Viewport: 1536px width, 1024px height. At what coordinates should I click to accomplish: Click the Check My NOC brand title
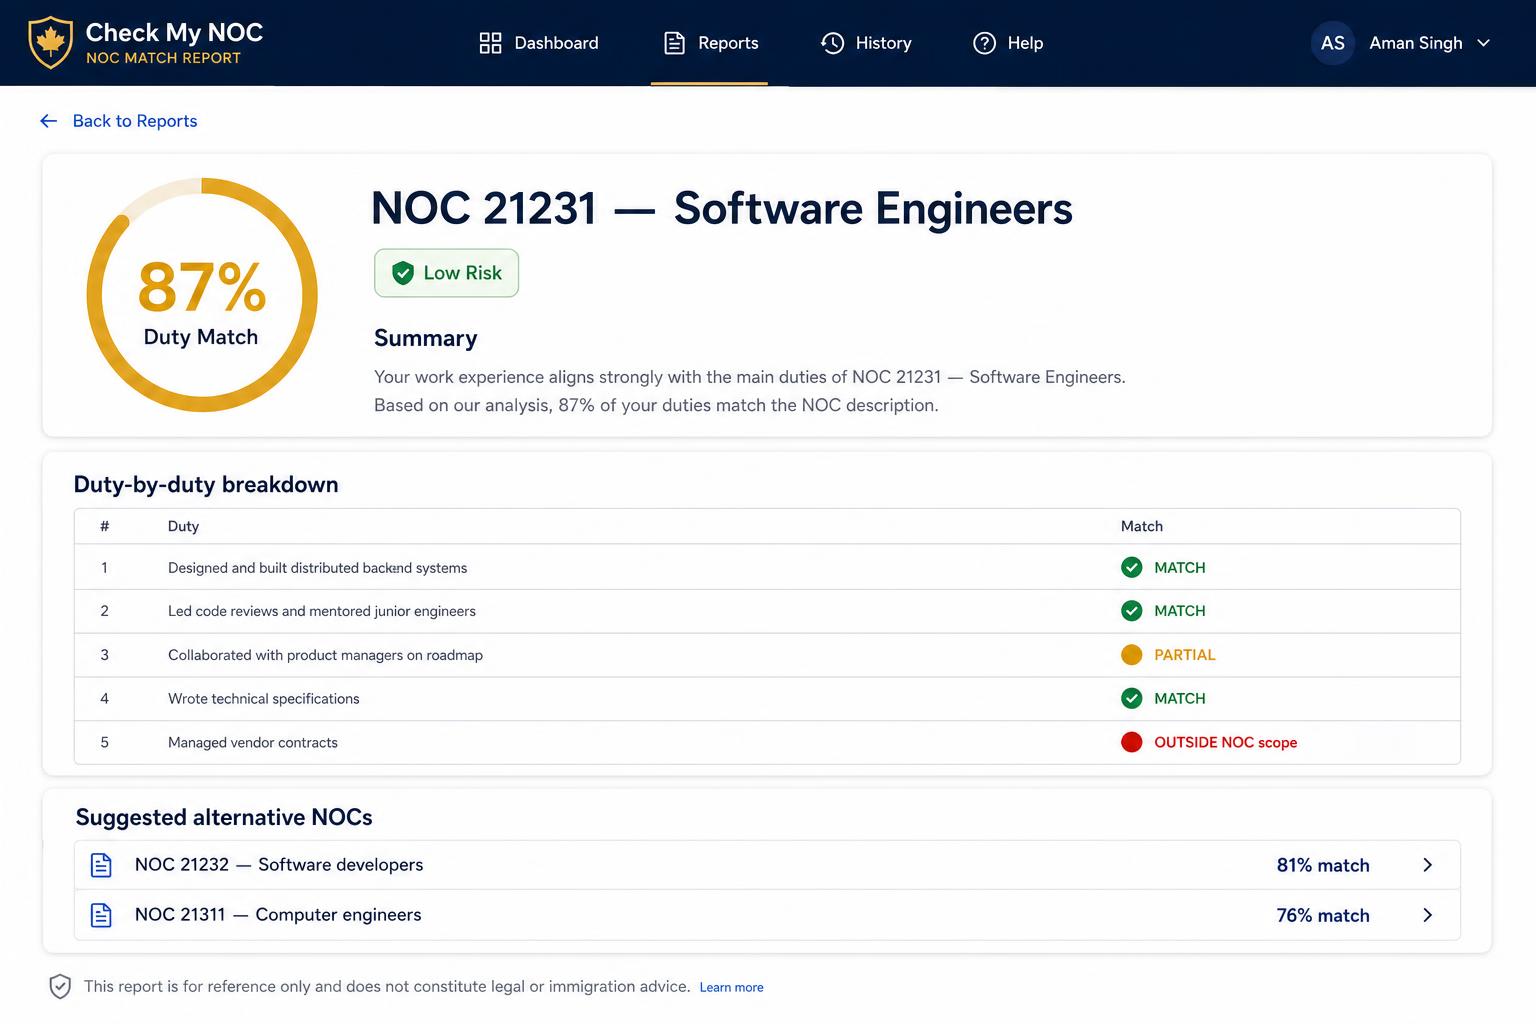tap(174, 32)
